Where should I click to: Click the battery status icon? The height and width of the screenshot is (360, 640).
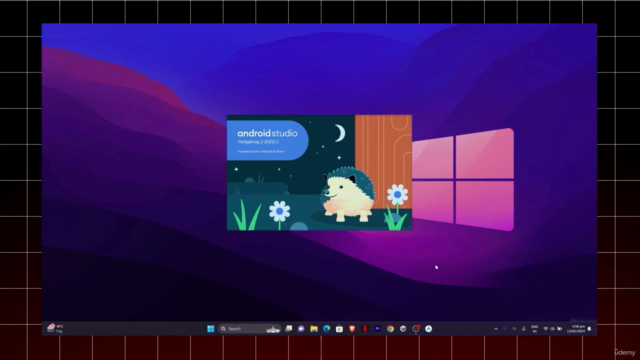point(560,329)
